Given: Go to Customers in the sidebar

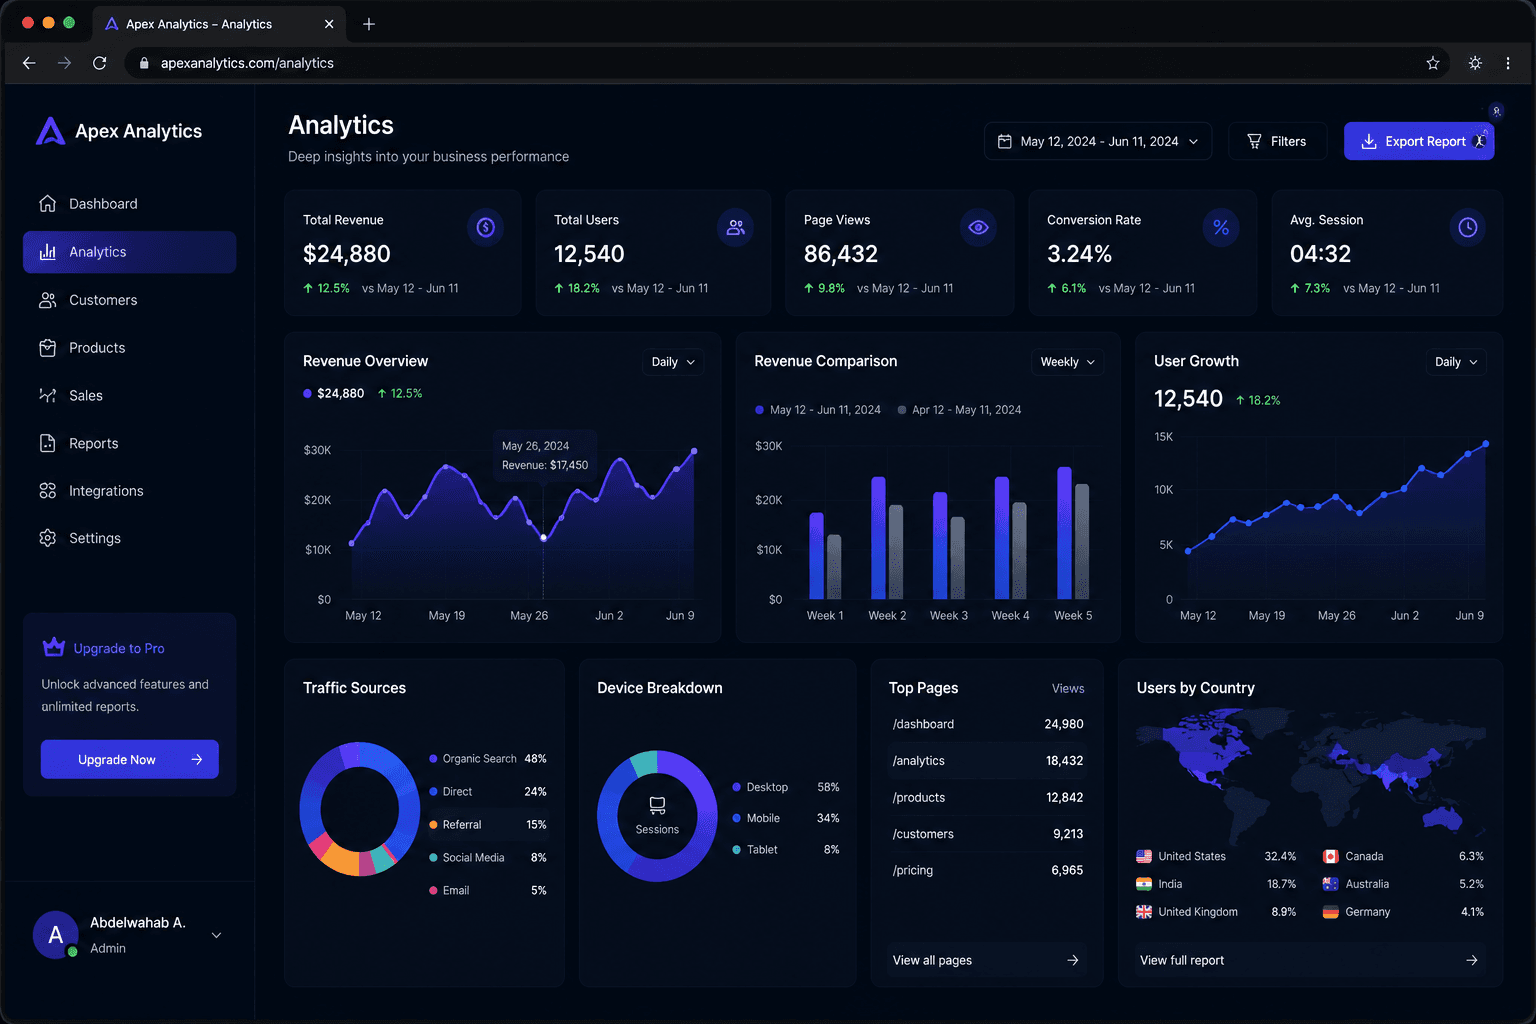Looking at the screenshot, I should click(x=130, y=300).
